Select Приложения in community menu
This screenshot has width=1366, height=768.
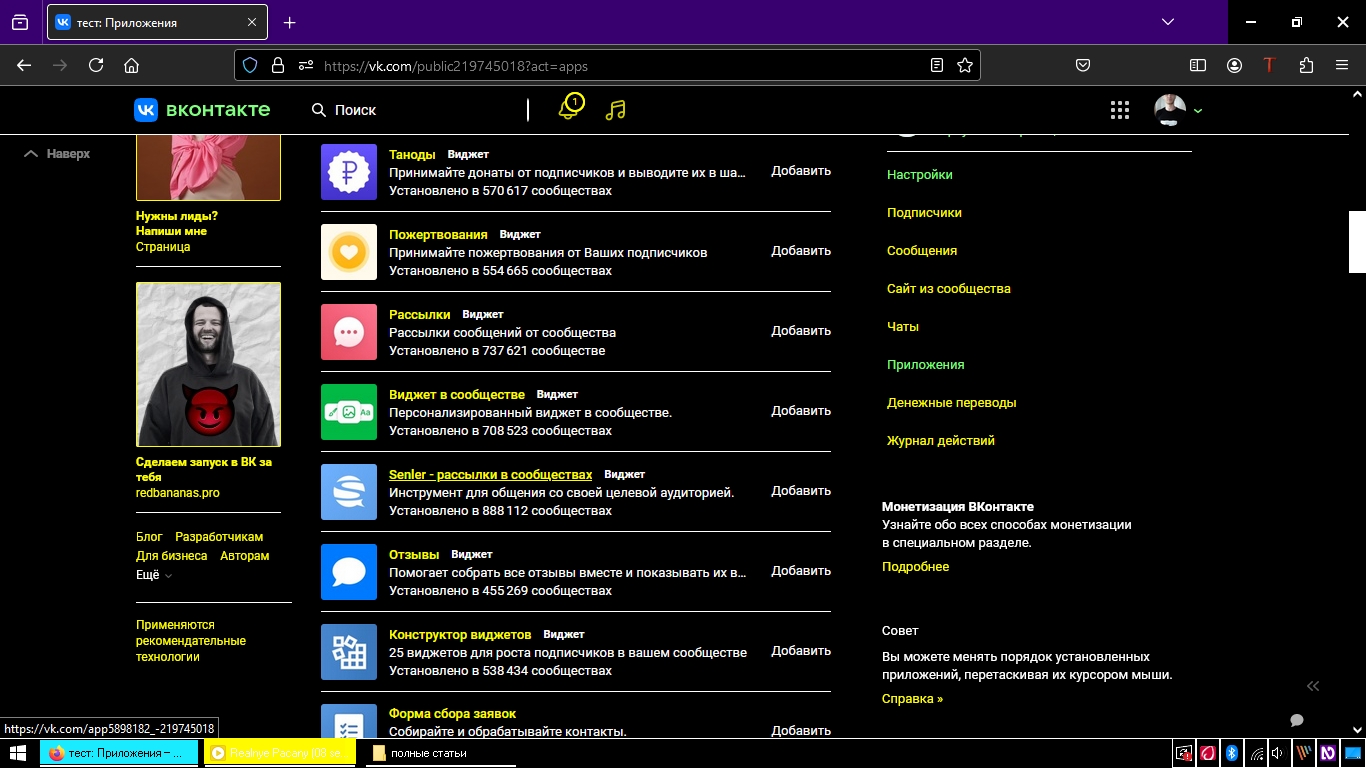pos(926,364)
